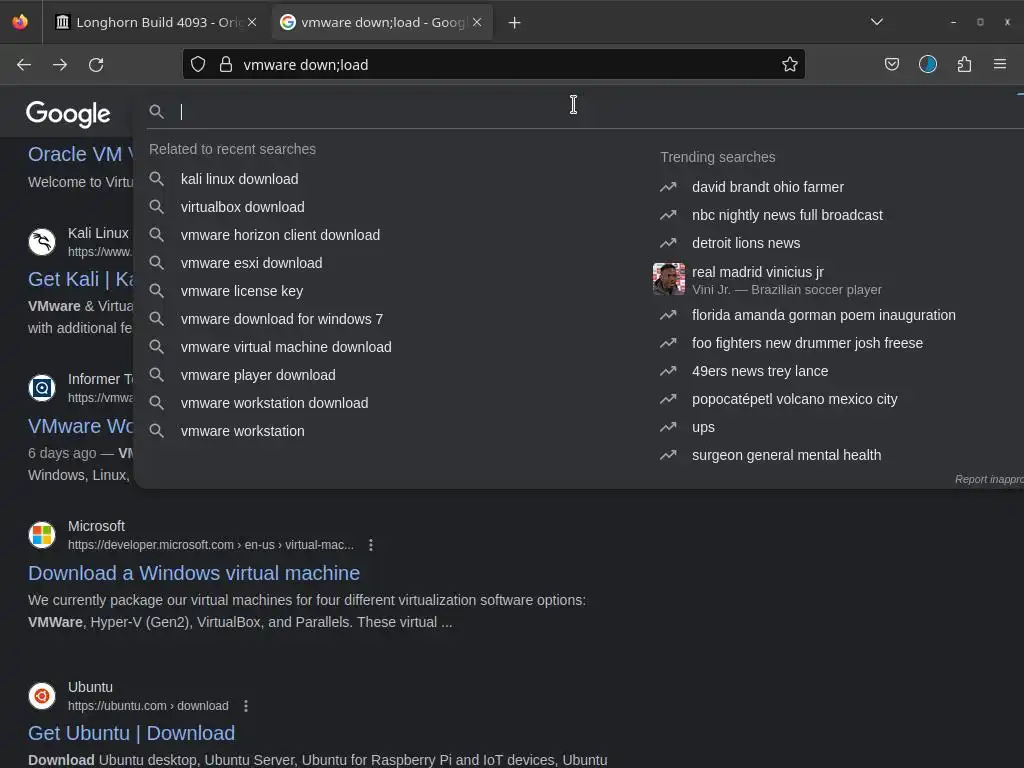Click the Firefox back arrow button
Viewport: 1024px width, 768px height.
24,65
